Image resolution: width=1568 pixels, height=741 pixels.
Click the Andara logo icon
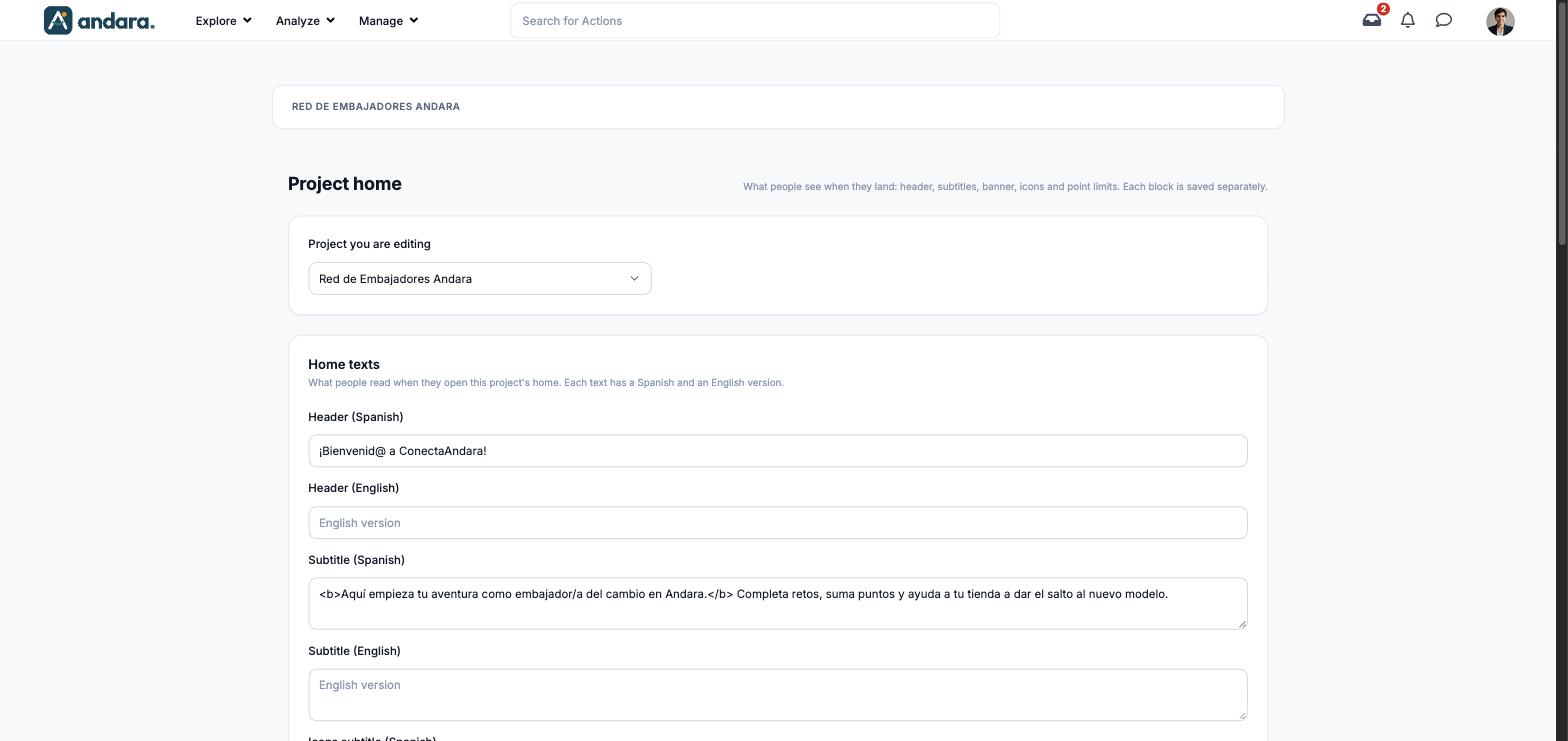(x=58, y=20)
